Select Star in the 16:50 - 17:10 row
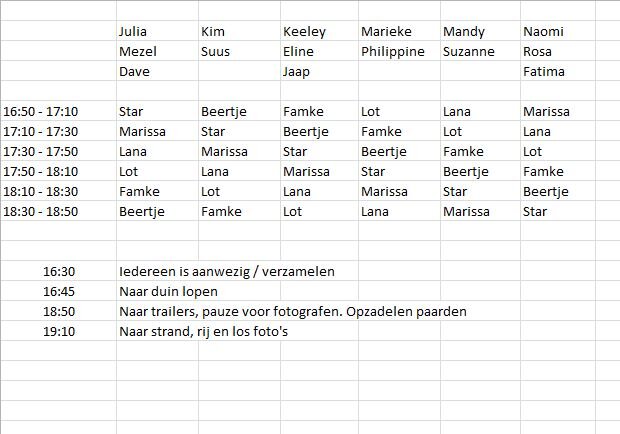 point(157,111)
